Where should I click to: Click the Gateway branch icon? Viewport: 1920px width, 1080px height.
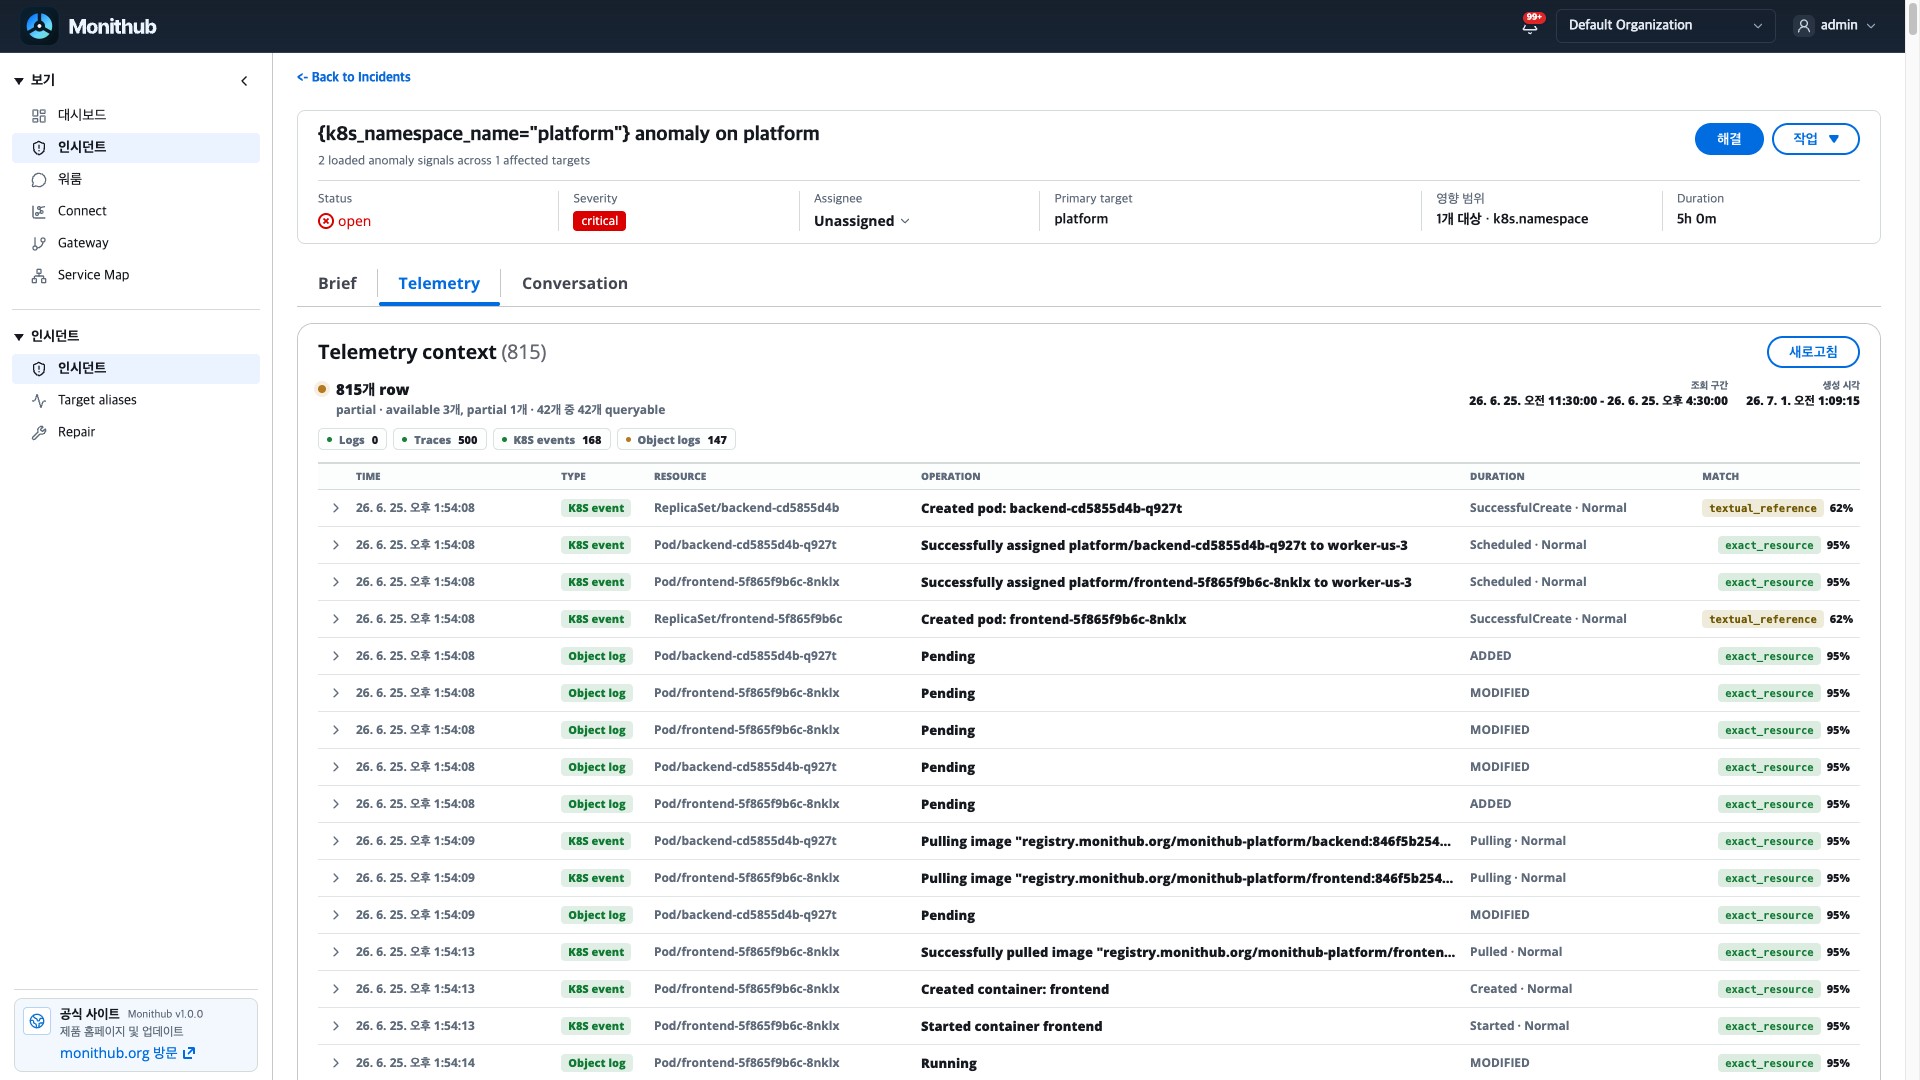coord(39,244)
